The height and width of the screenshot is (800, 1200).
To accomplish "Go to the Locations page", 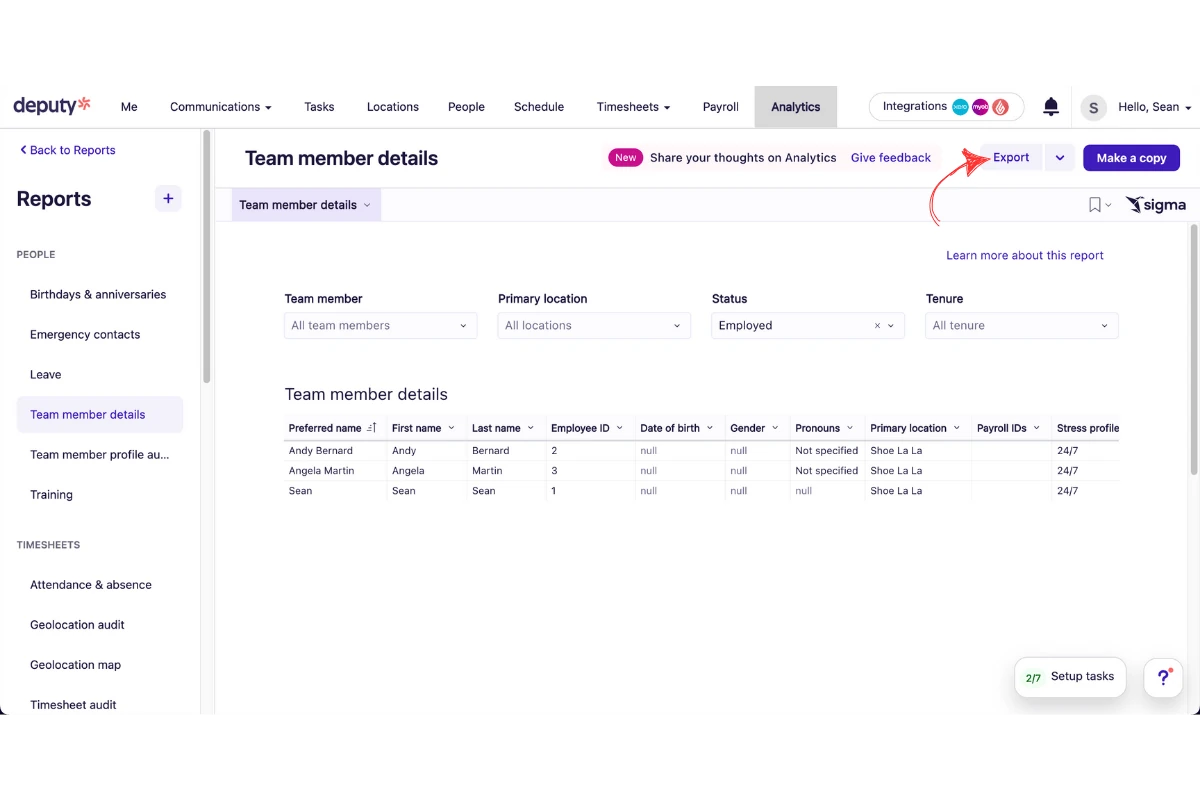I will click(x=393, y=107).
